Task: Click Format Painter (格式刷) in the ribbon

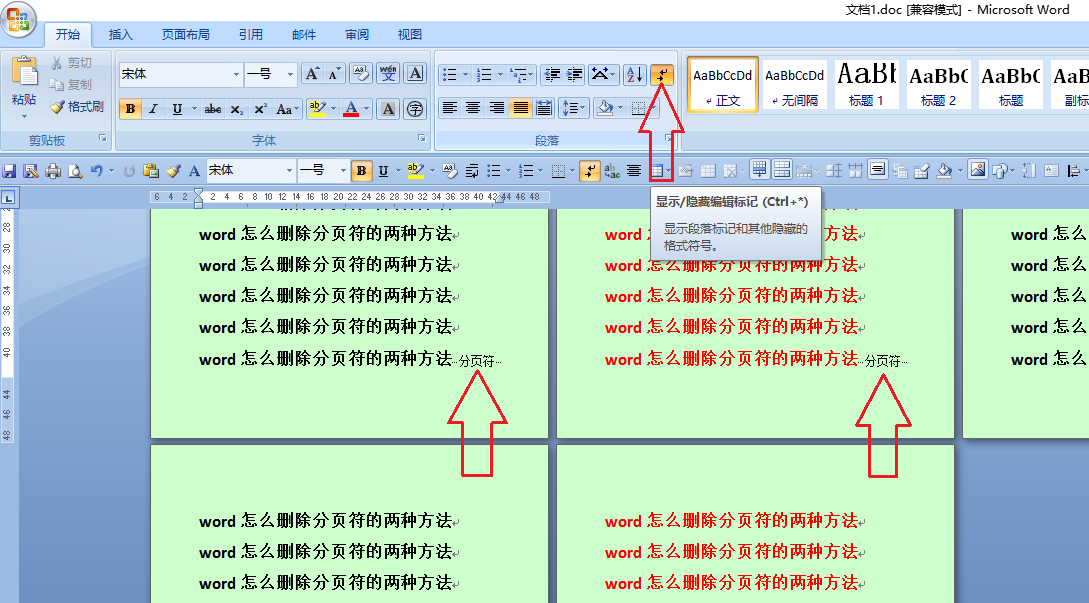Action: (76, 106)
